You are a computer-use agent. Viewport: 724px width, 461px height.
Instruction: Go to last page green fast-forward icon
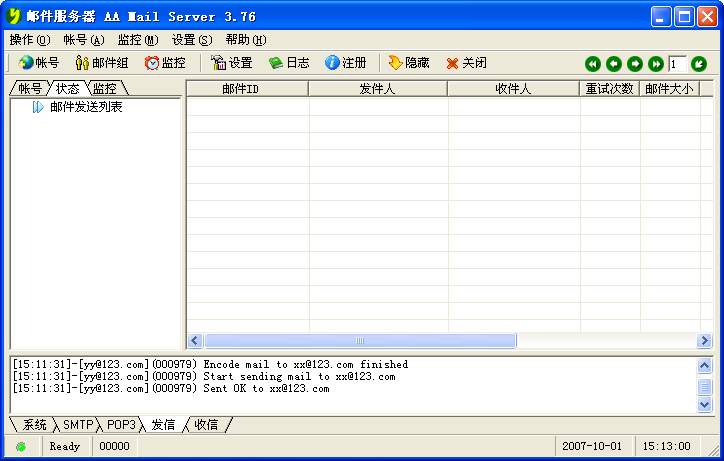tap(656, 64)
